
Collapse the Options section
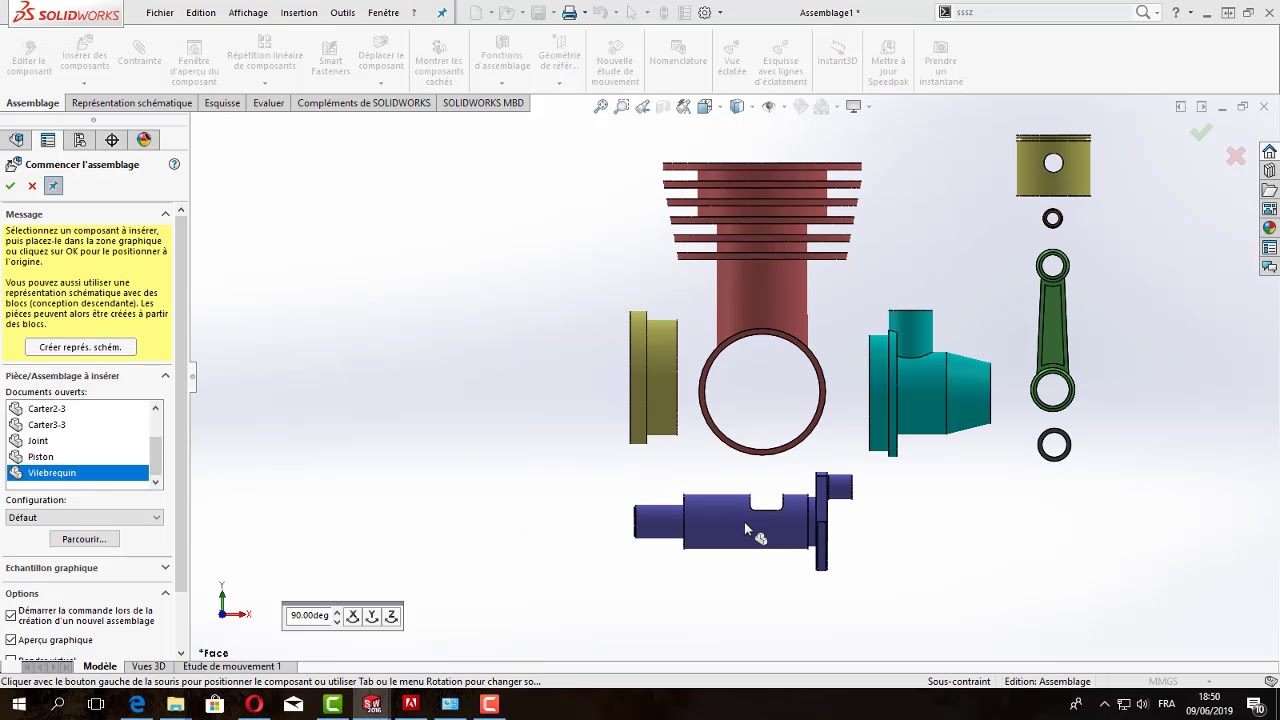(165, 593)
